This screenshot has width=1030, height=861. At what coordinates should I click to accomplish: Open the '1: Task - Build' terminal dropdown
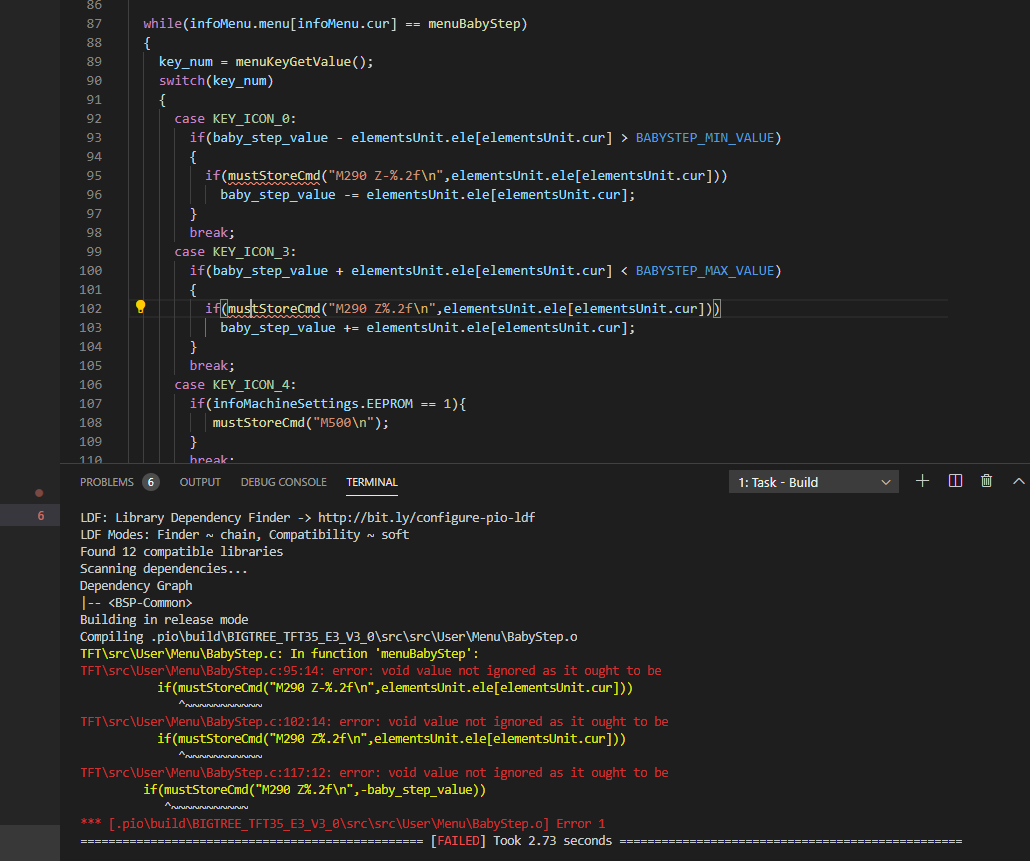pyautogui.click(x=813, y=482)
